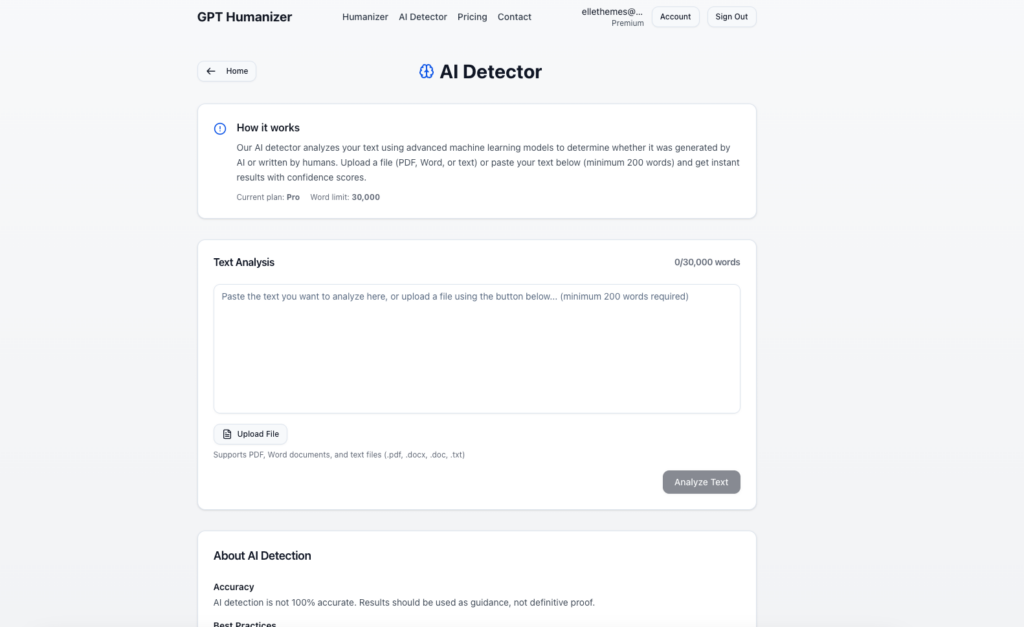The image size is (1024, 627).
Task: Click inside the text analysis paste area
Action: pyautogui.click(x=476, y=347)
